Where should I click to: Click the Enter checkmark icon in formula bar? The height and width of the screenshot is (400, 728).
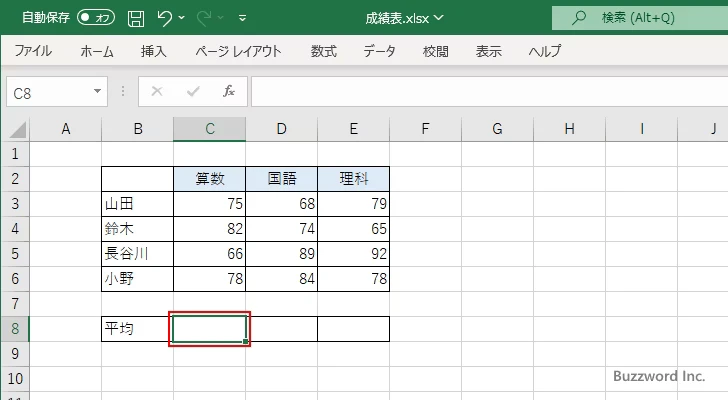coord(193,91)
